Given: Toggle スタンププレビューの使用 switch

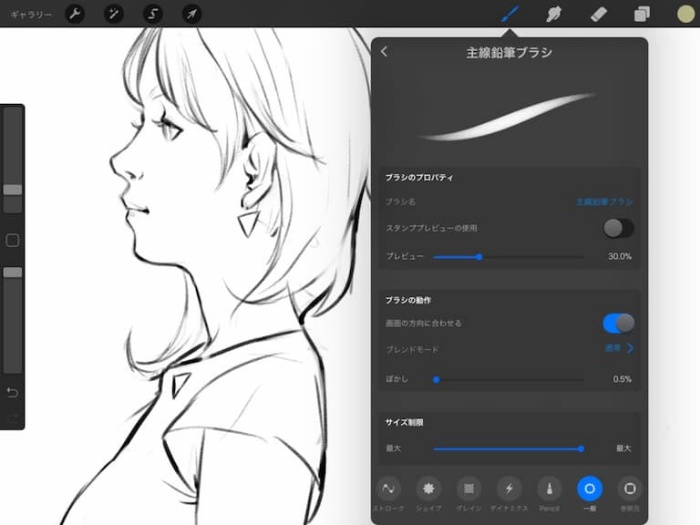Looking at the screenshot, I should (618, 228).
